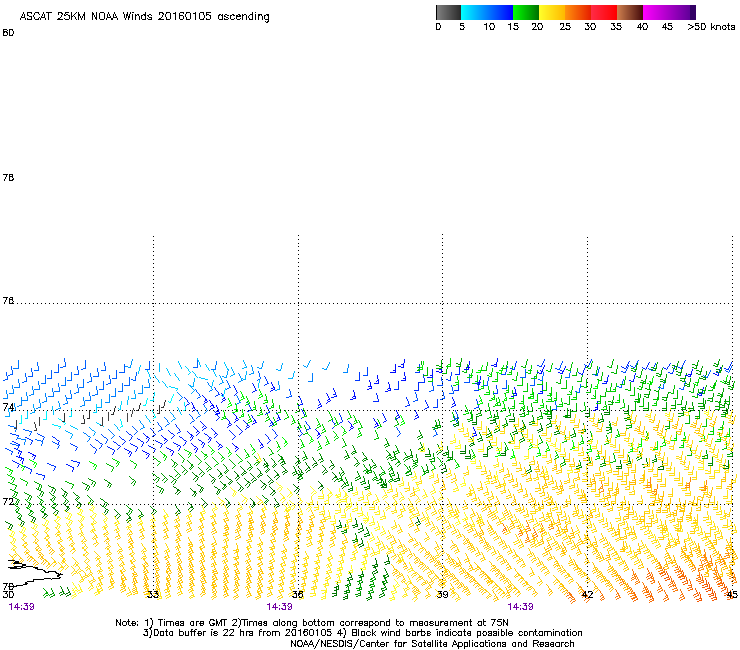Viewport: 740px width, 650px height.
Task: Click the latitude 80 axis label
Action: point(8,33)
